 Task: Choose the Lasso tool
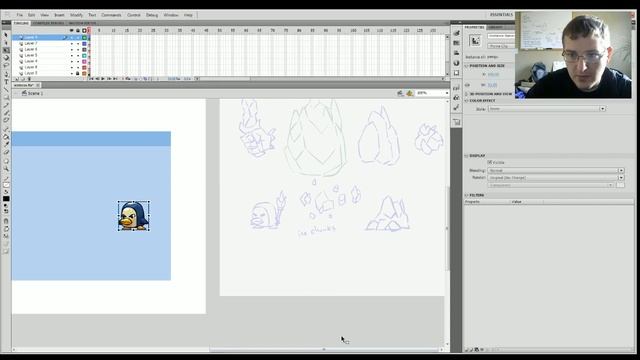click(6, 65)
